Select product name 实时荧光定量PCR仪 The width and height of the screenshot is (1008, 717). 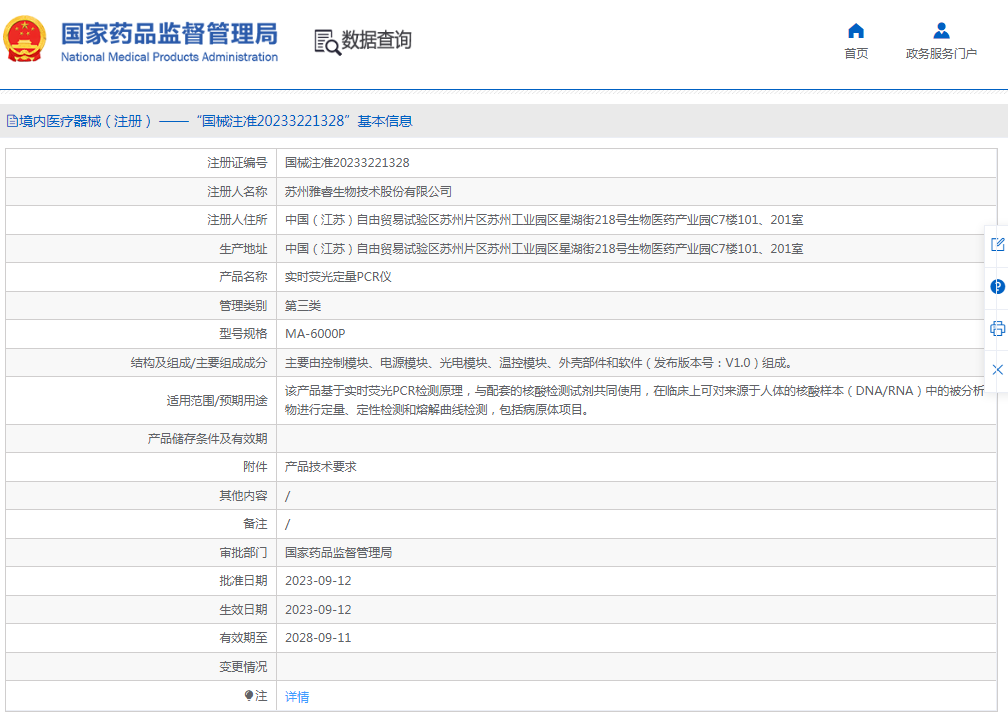click(x=338, y=277)
